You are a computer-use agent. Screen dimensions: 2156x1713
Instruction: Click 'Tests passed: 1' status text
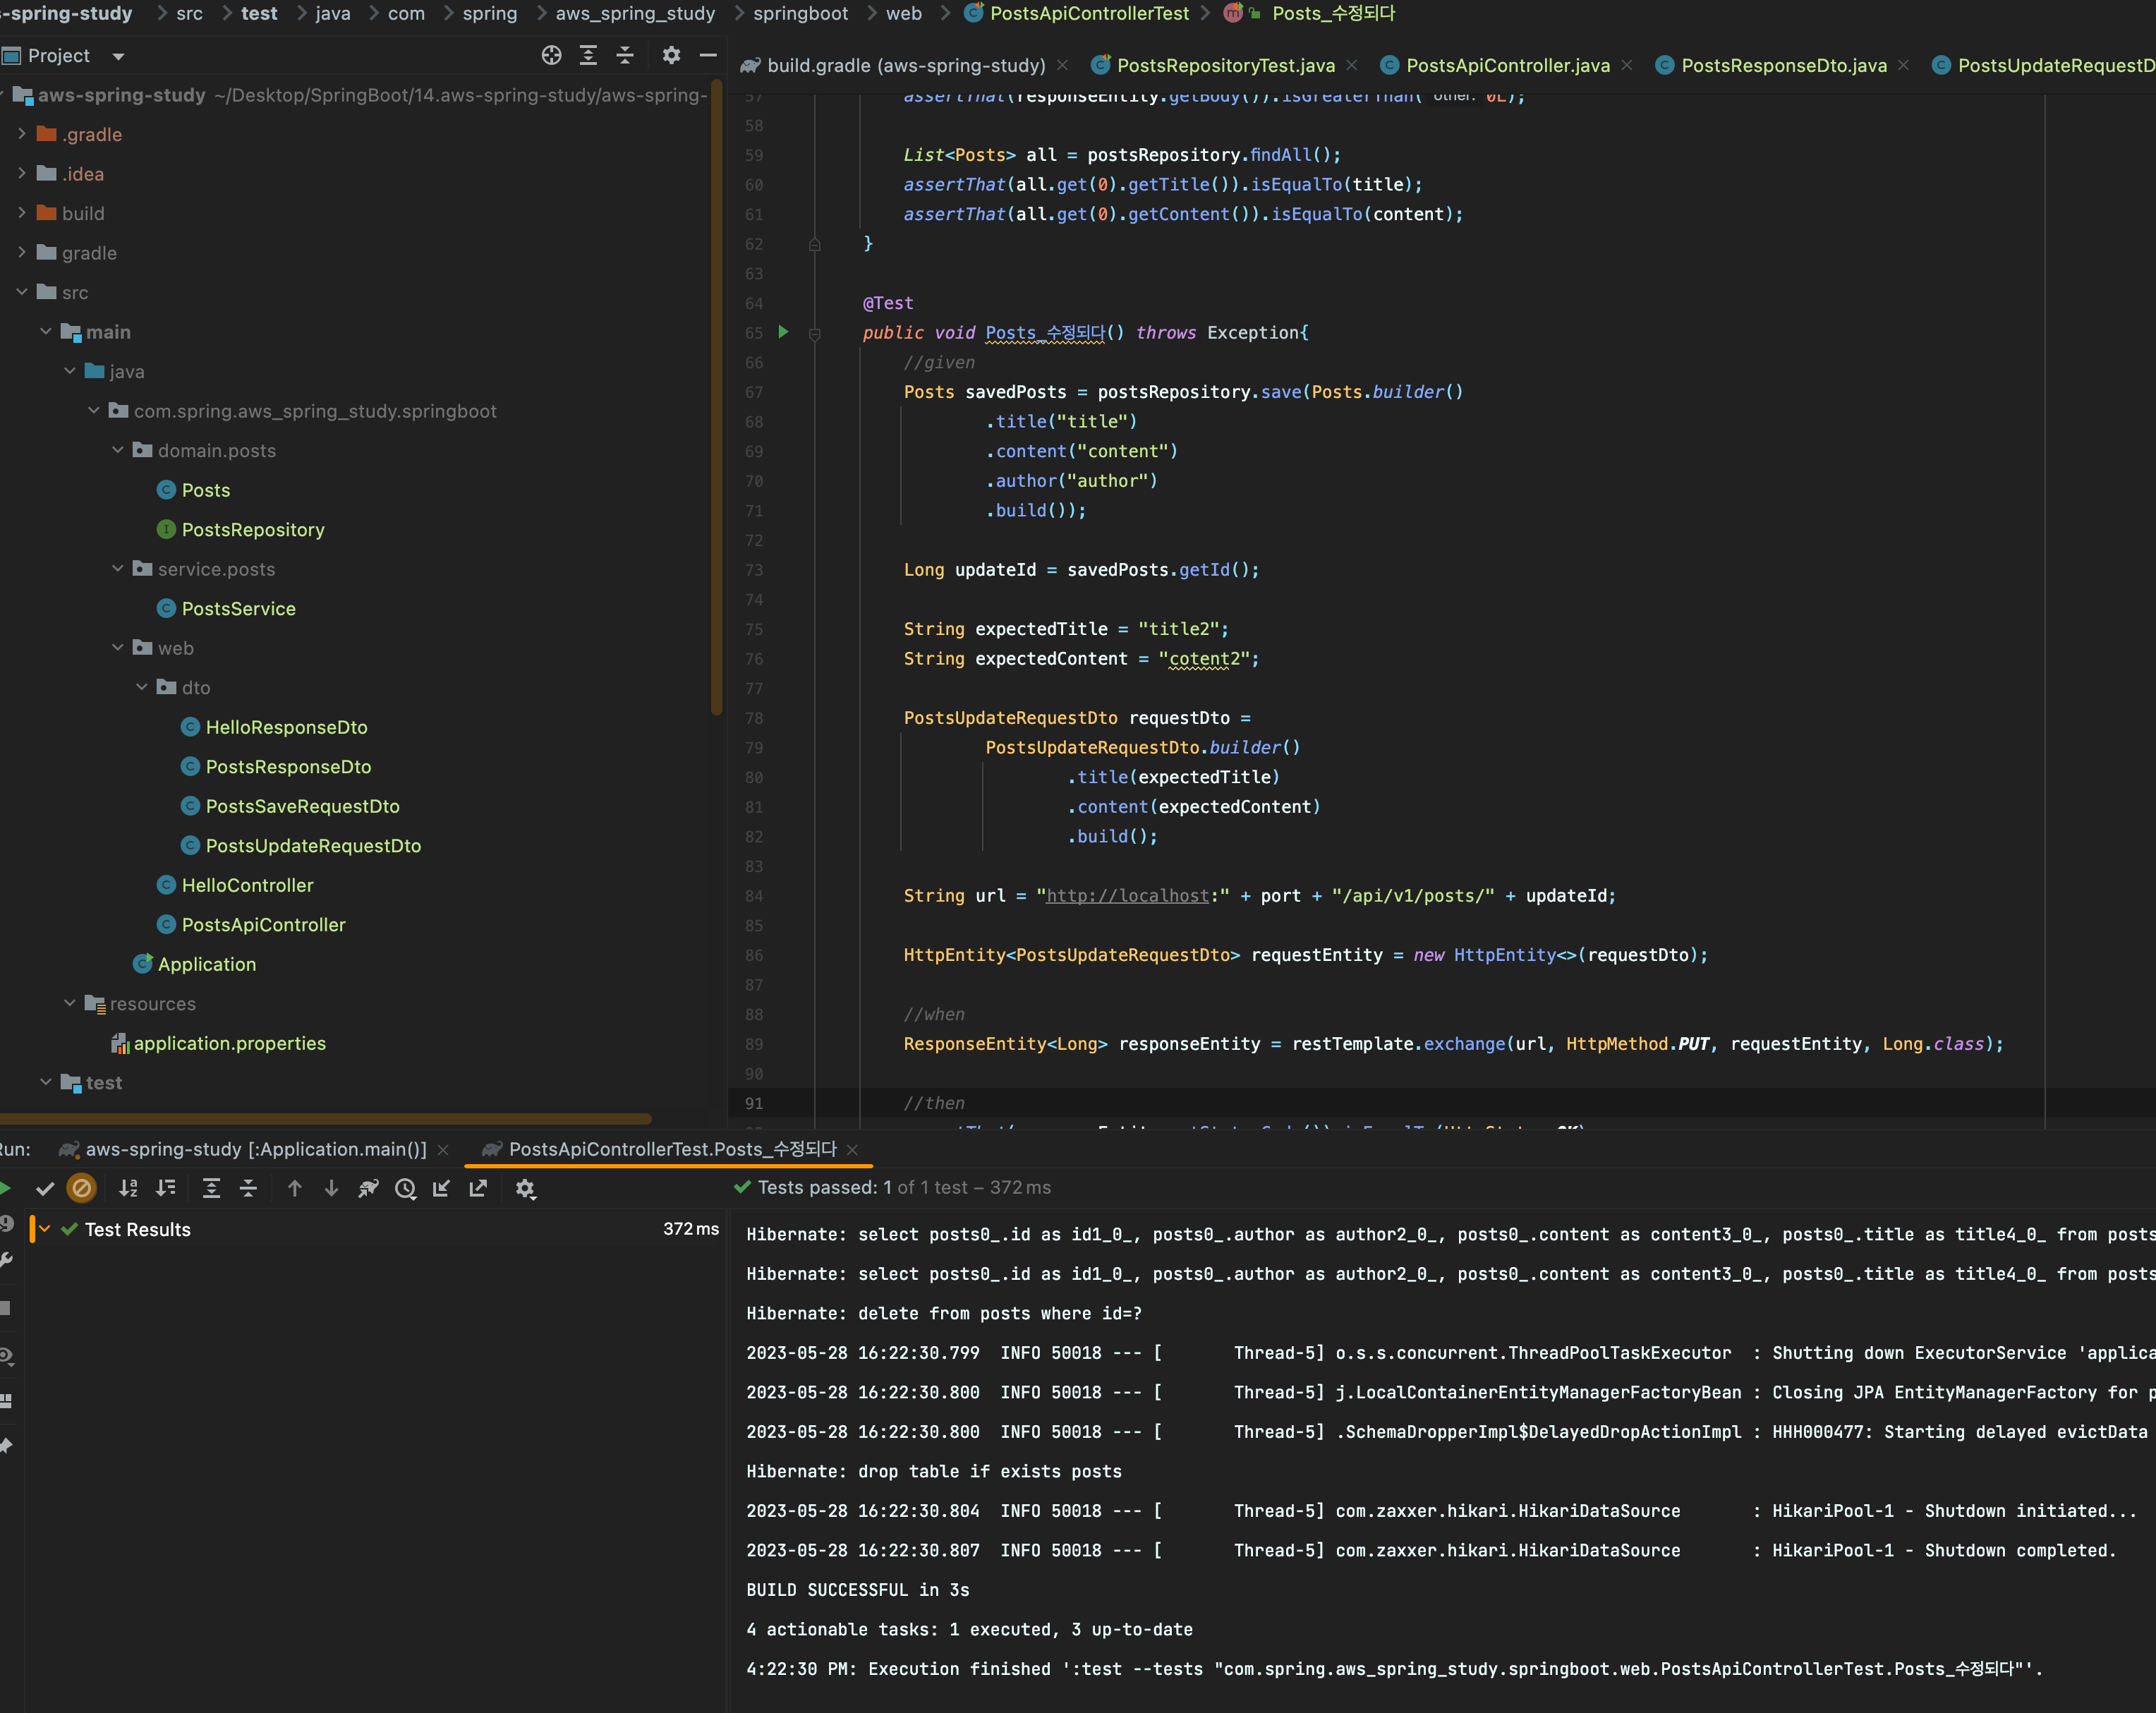[x=825, y=1188]
